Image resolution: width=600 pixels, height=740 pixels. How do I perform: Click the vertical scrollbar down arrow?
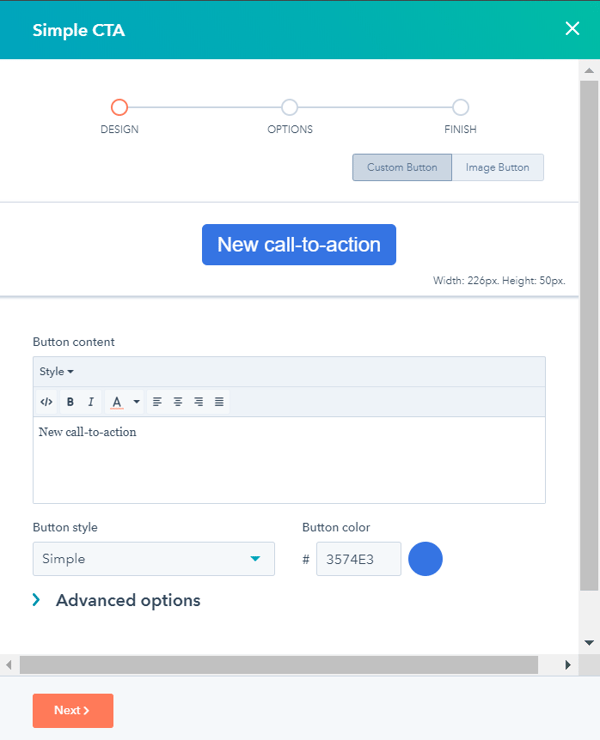pos(589,643)
